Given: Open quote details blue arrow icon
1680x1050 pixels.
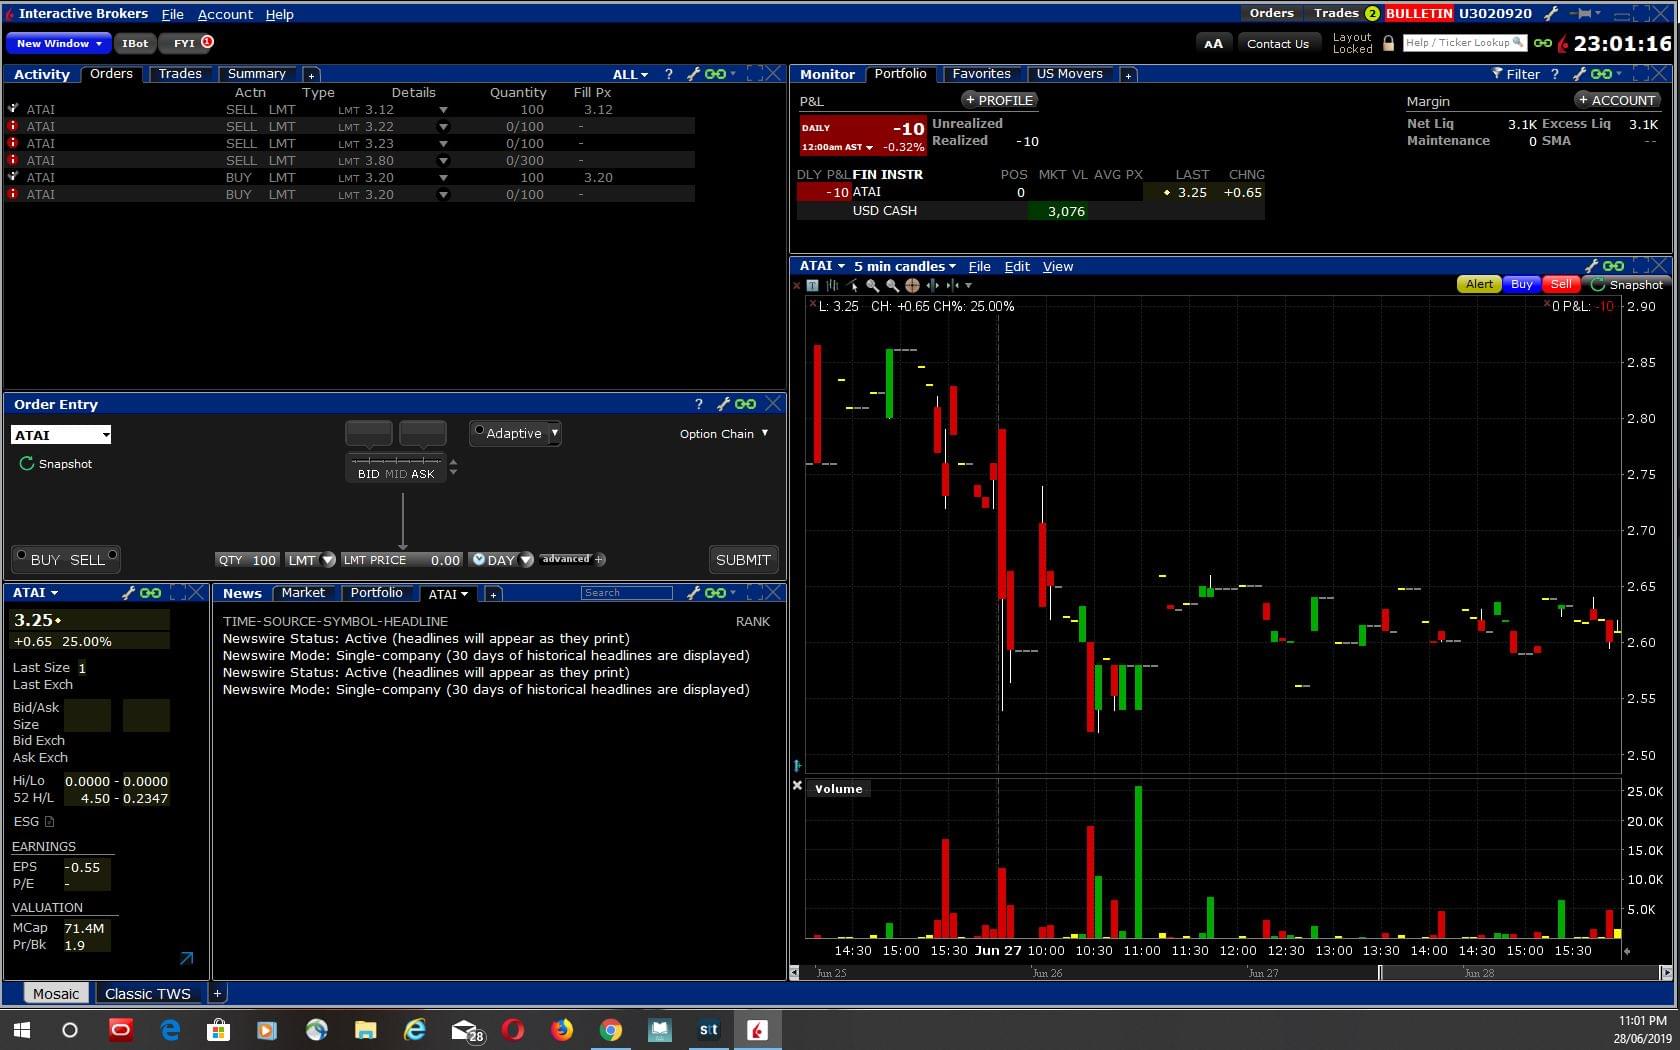Looking at the screenshot, I should click(x=186, y=959).
